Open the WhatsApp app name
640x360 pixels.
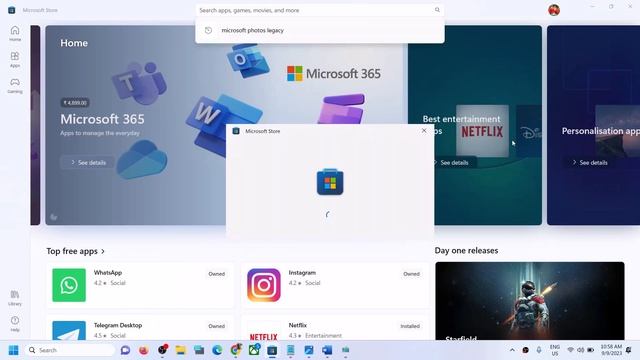108,273
